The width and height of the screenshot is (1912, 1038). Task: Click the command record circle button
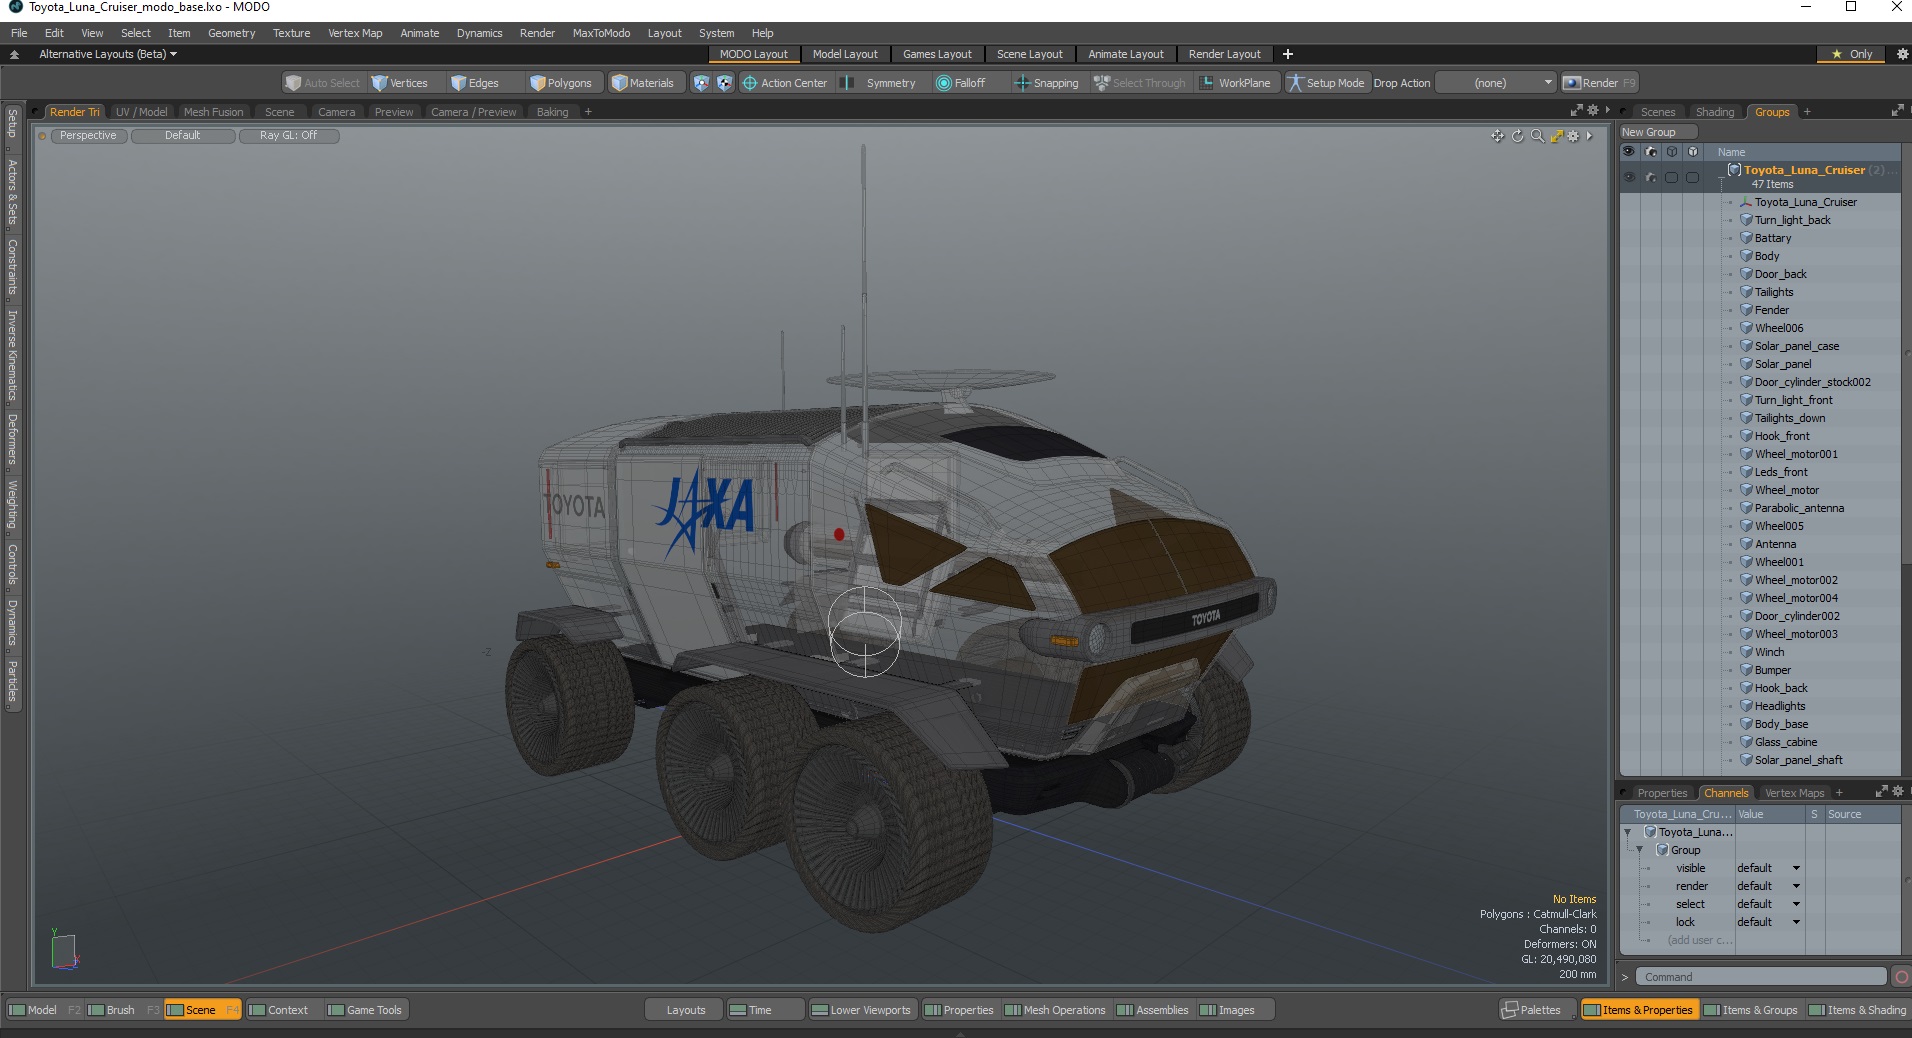point(1901,977)
